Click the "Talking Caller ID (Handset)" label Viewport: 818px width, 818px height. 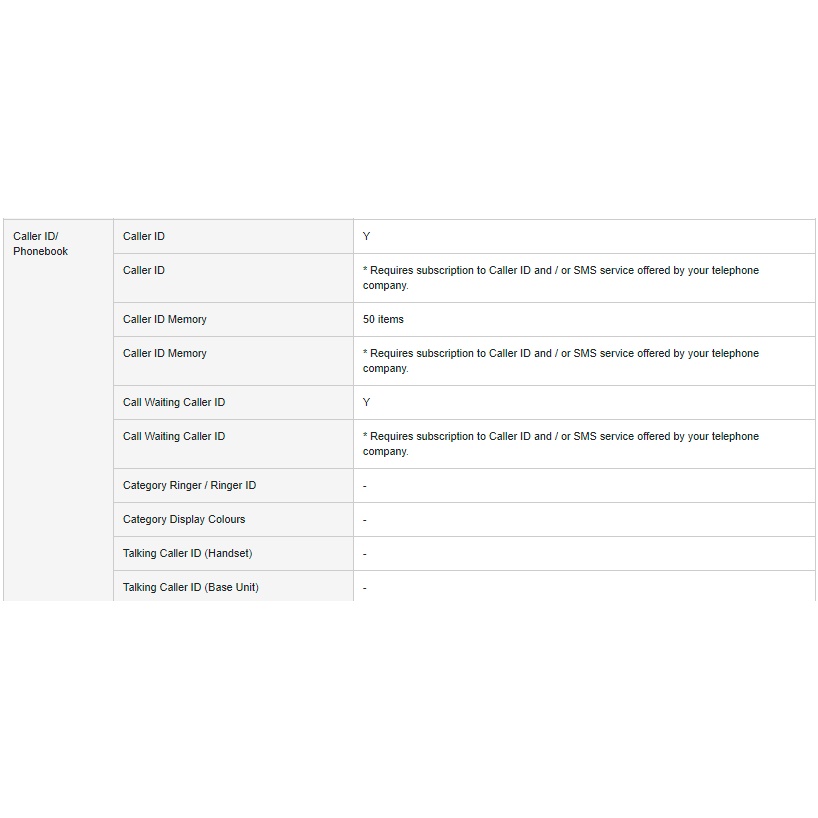(187, 554)
